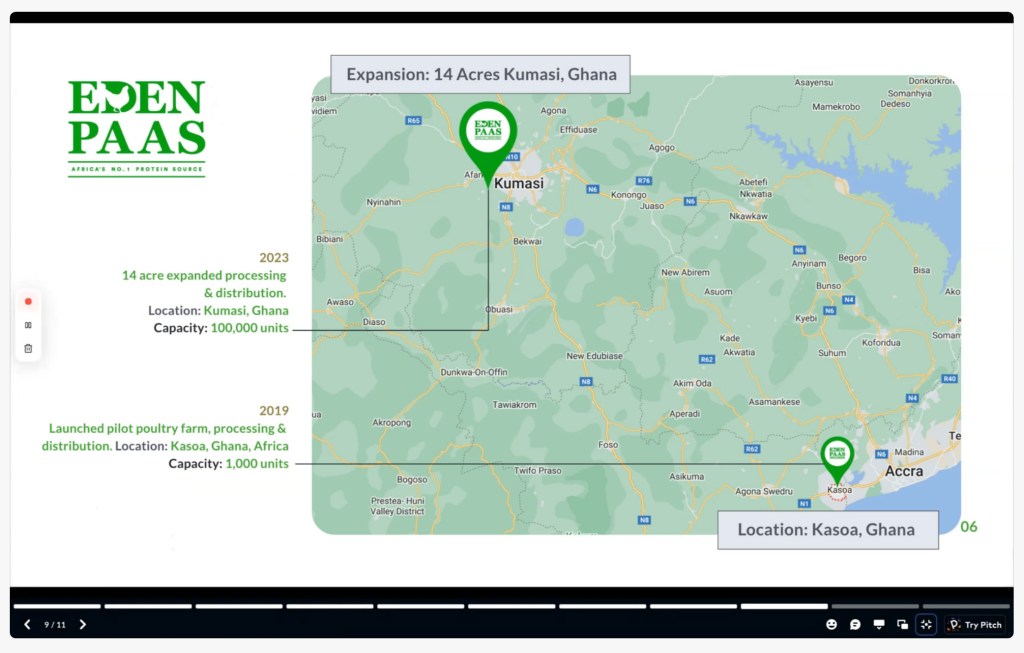
Task: Pause the recording
Action: click(x=28, y=325)
